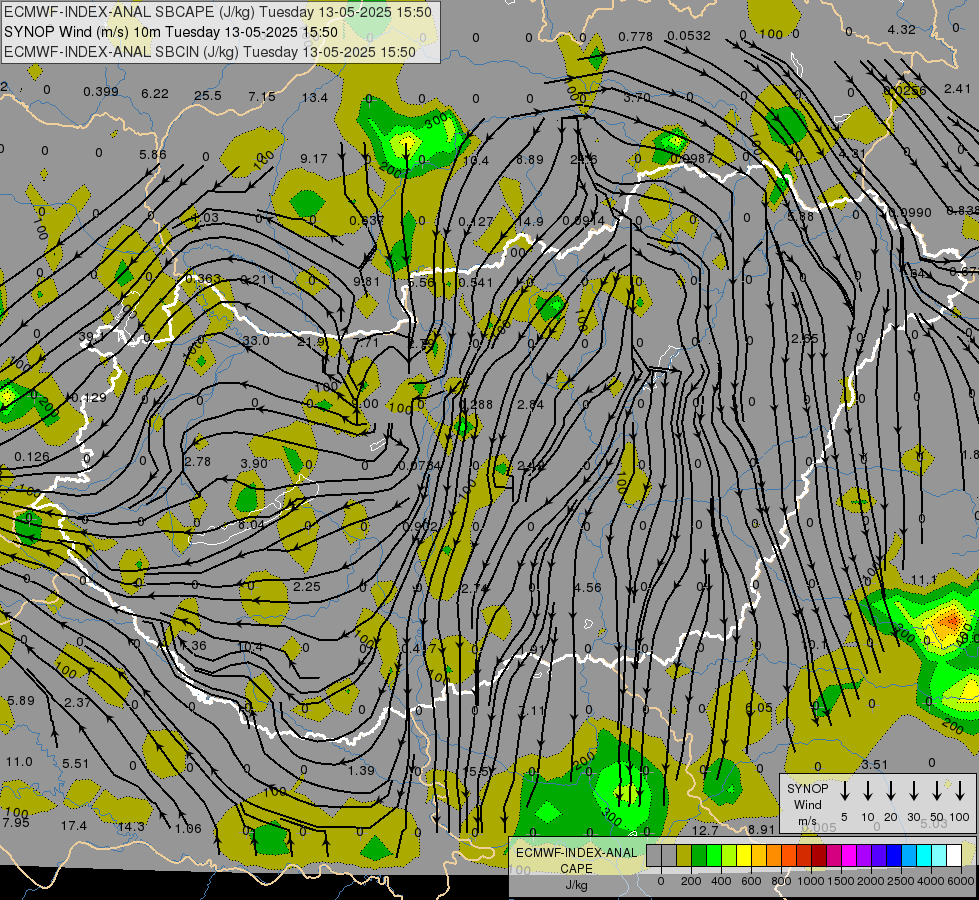This screenshot has height=900, width=979.
Task: Pick the olive swatch in CAPE legend
Action: (684, 856)
